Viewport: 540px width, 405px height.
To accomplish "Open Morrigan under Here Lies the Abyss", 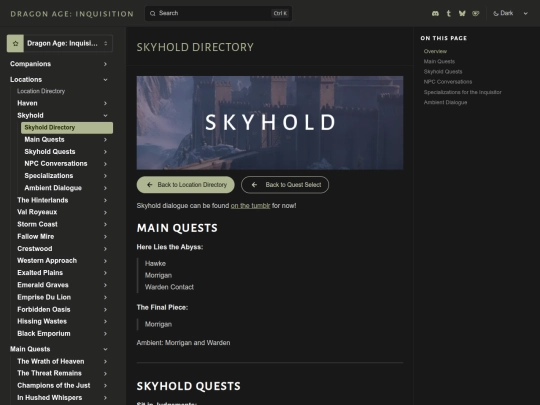I will click(x=158, y=276).
